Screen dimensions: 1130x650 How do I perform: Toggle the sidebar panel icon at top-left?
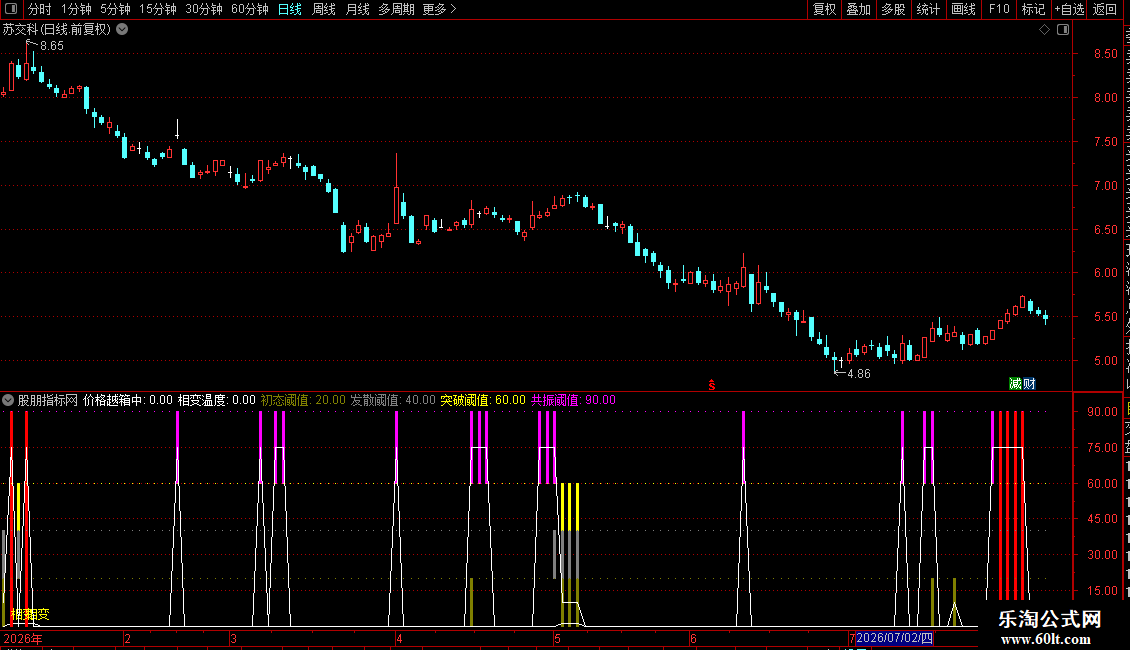coord(11,9)
